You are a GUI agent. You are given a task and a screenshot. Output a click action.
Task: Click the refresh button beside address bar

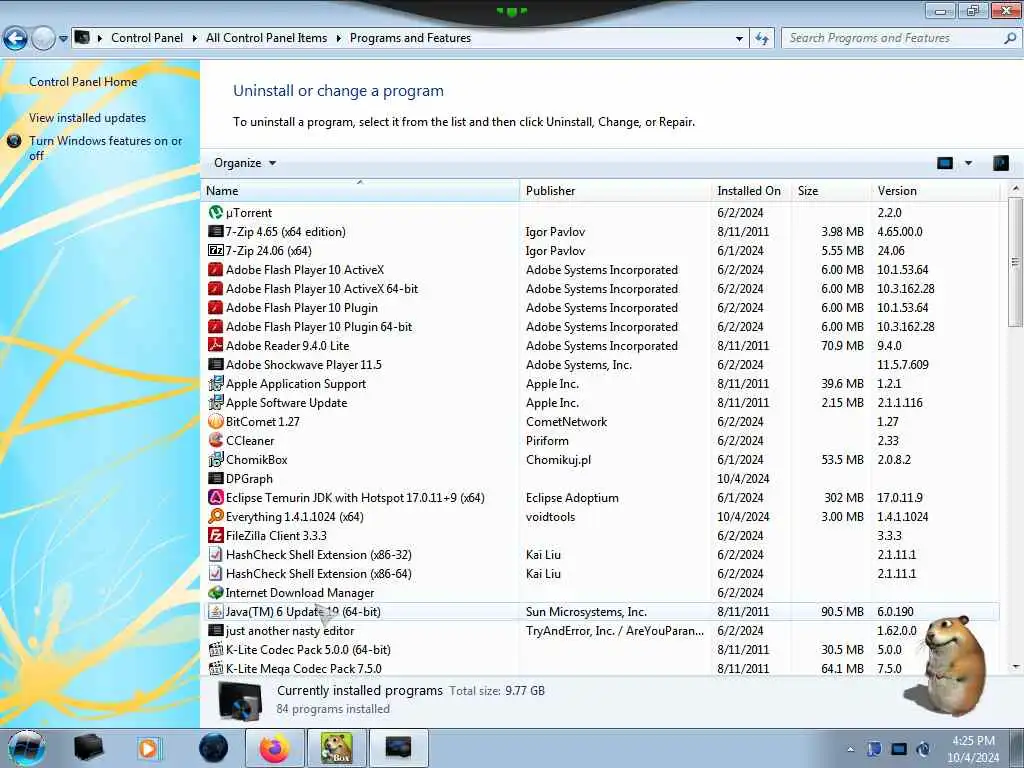762,39
